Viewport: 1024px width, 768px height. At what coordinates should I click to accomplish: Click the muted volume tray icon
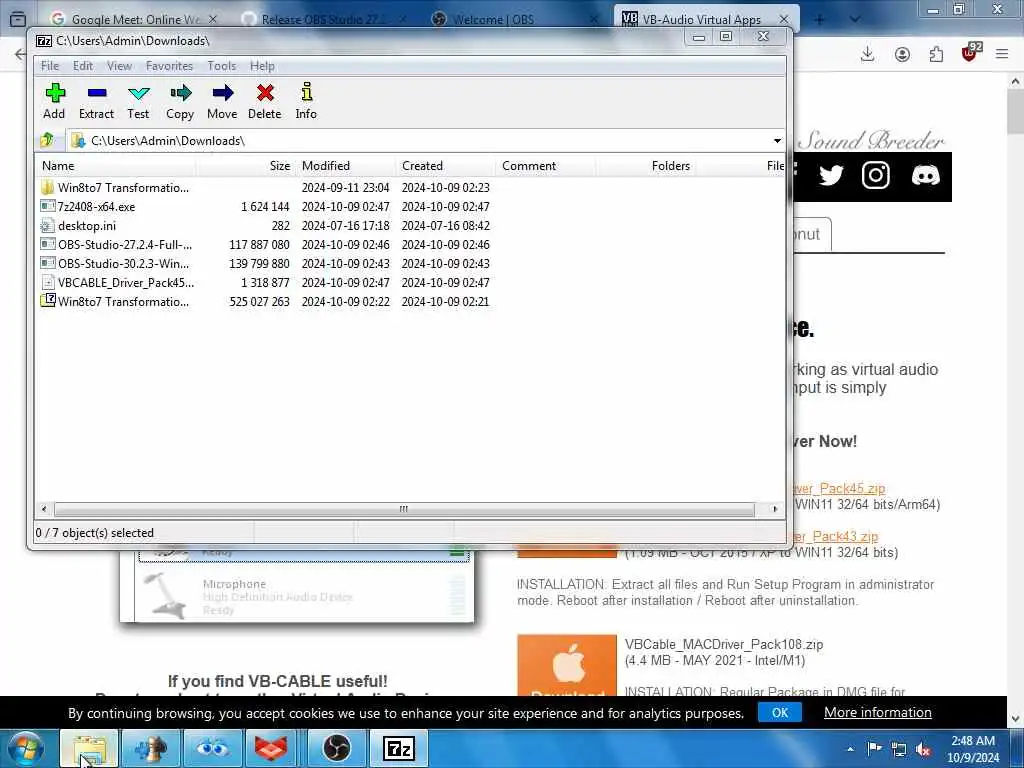(x=923, y=750)
